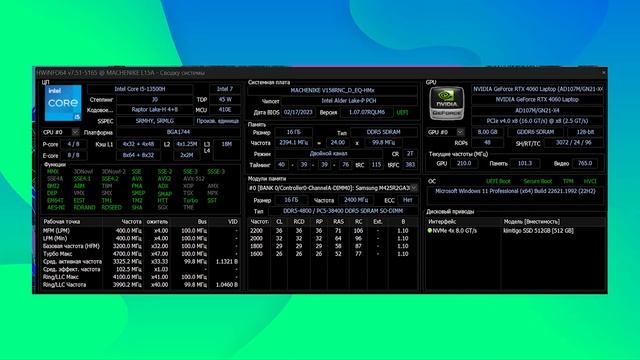
Task: Click the 02/17/2023 BIOS date field
Action: tap(298, 112)
